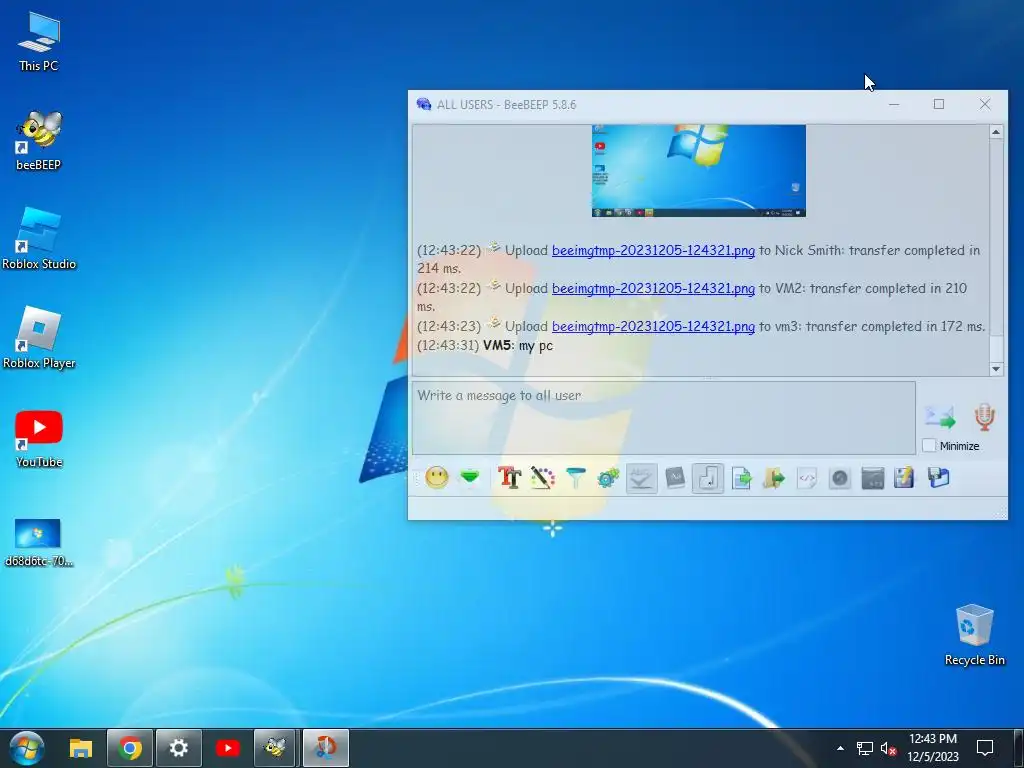Image resolution: width=1024 pixels, height=768 pixels.
Task: Open chat settings gears icon
Action: point(608,478)
